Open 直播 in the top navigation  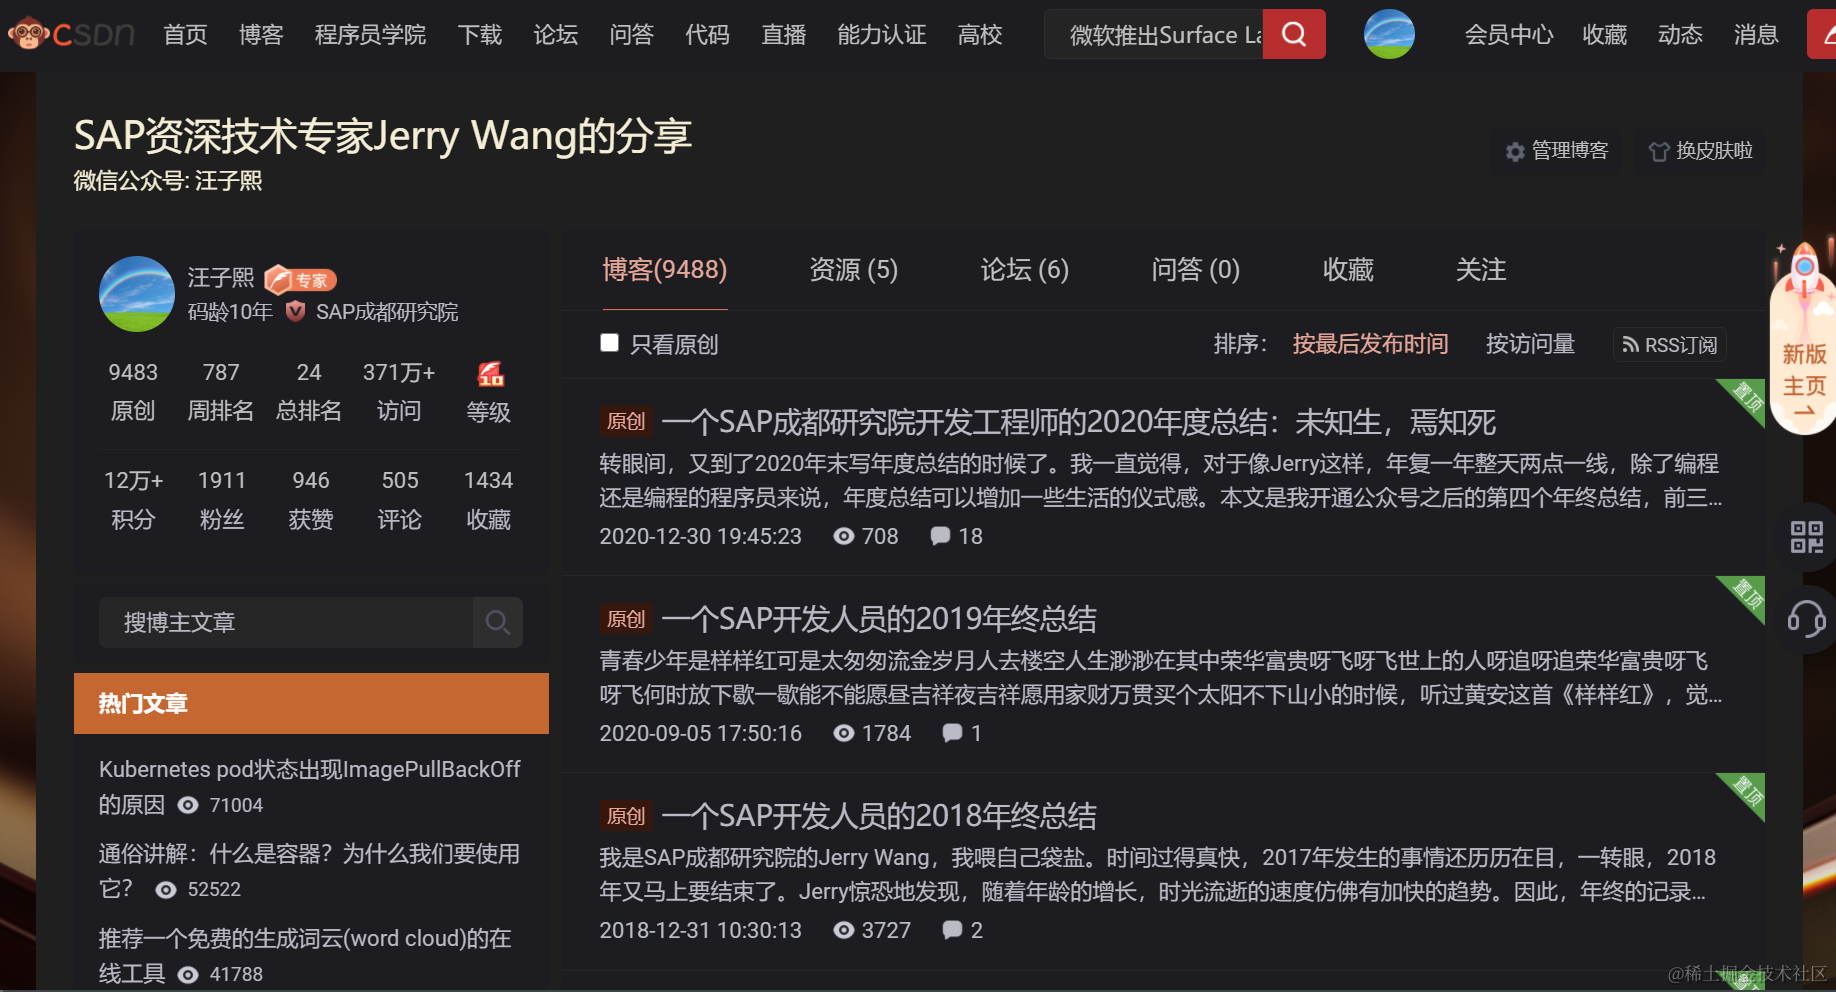[x=784, y=35]
